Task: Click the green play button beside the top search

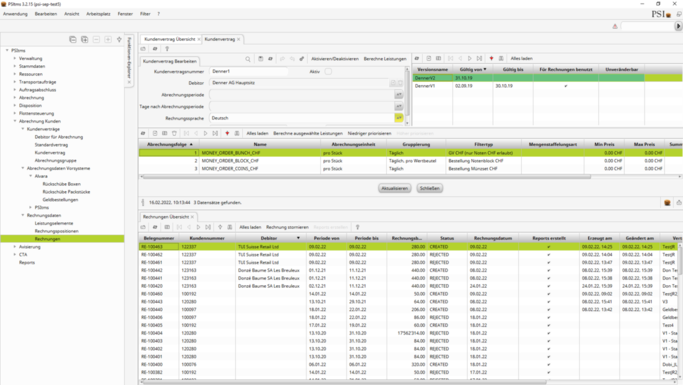Action: click(678, 26)
